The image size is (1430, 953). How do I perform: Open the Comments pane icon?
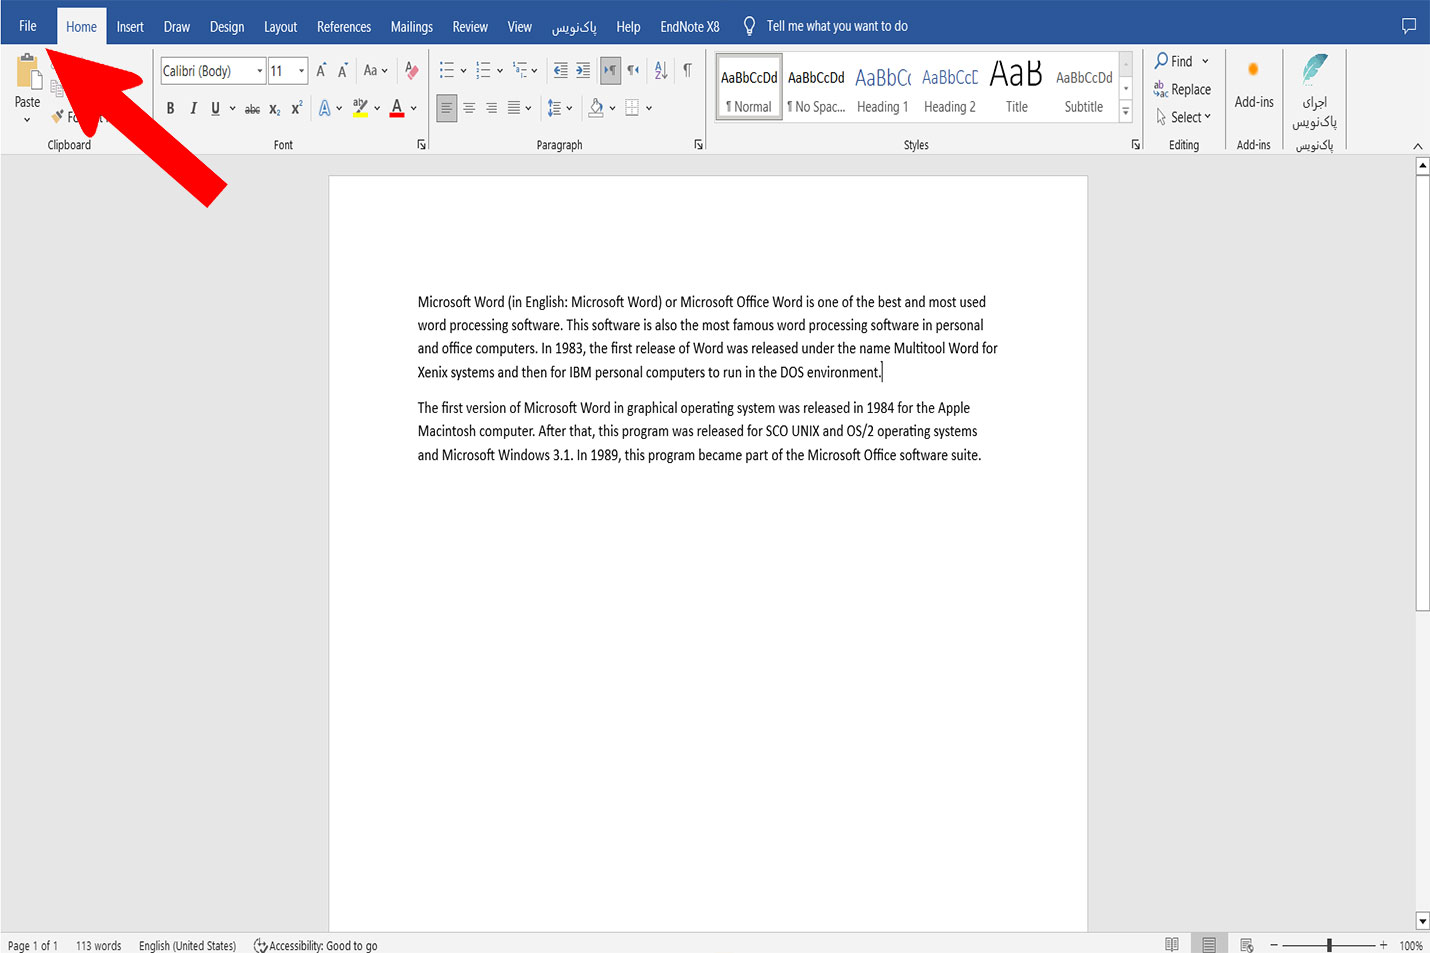[1409, 26]
